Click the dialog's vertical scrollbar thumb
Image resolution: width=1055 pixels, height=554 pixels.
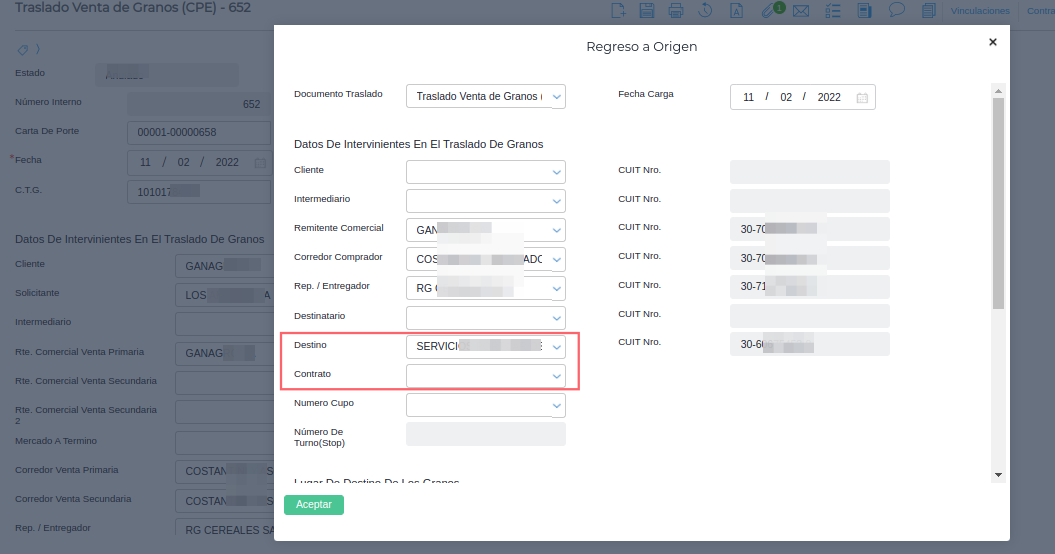[998, 200]
